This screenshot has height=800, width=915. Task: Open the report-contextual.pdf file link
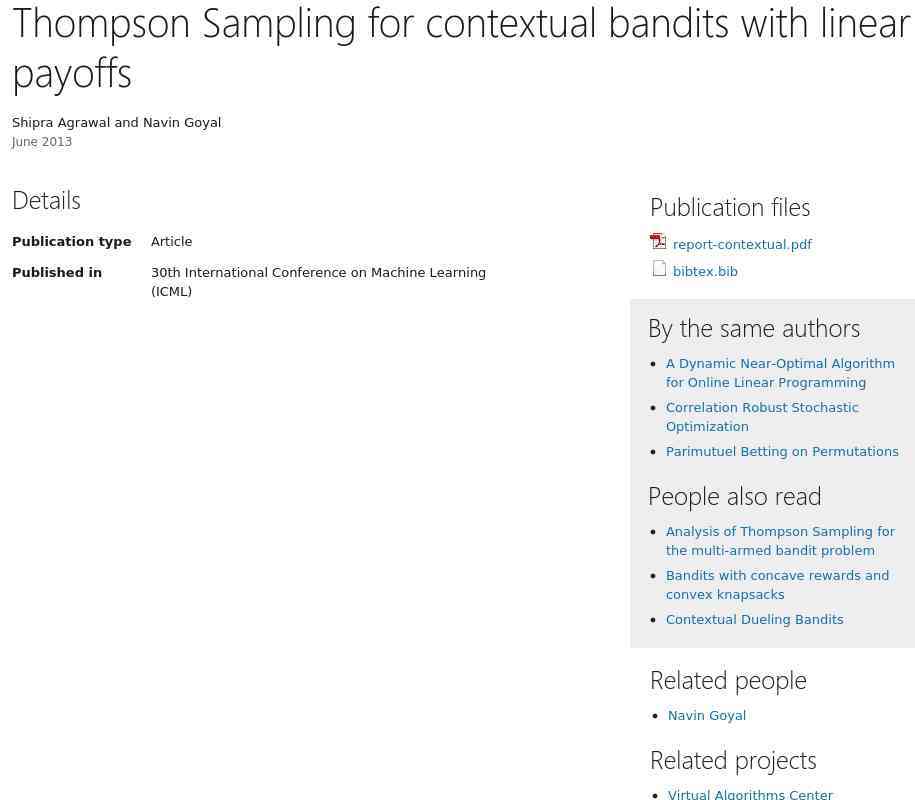(x=742, y=244)
